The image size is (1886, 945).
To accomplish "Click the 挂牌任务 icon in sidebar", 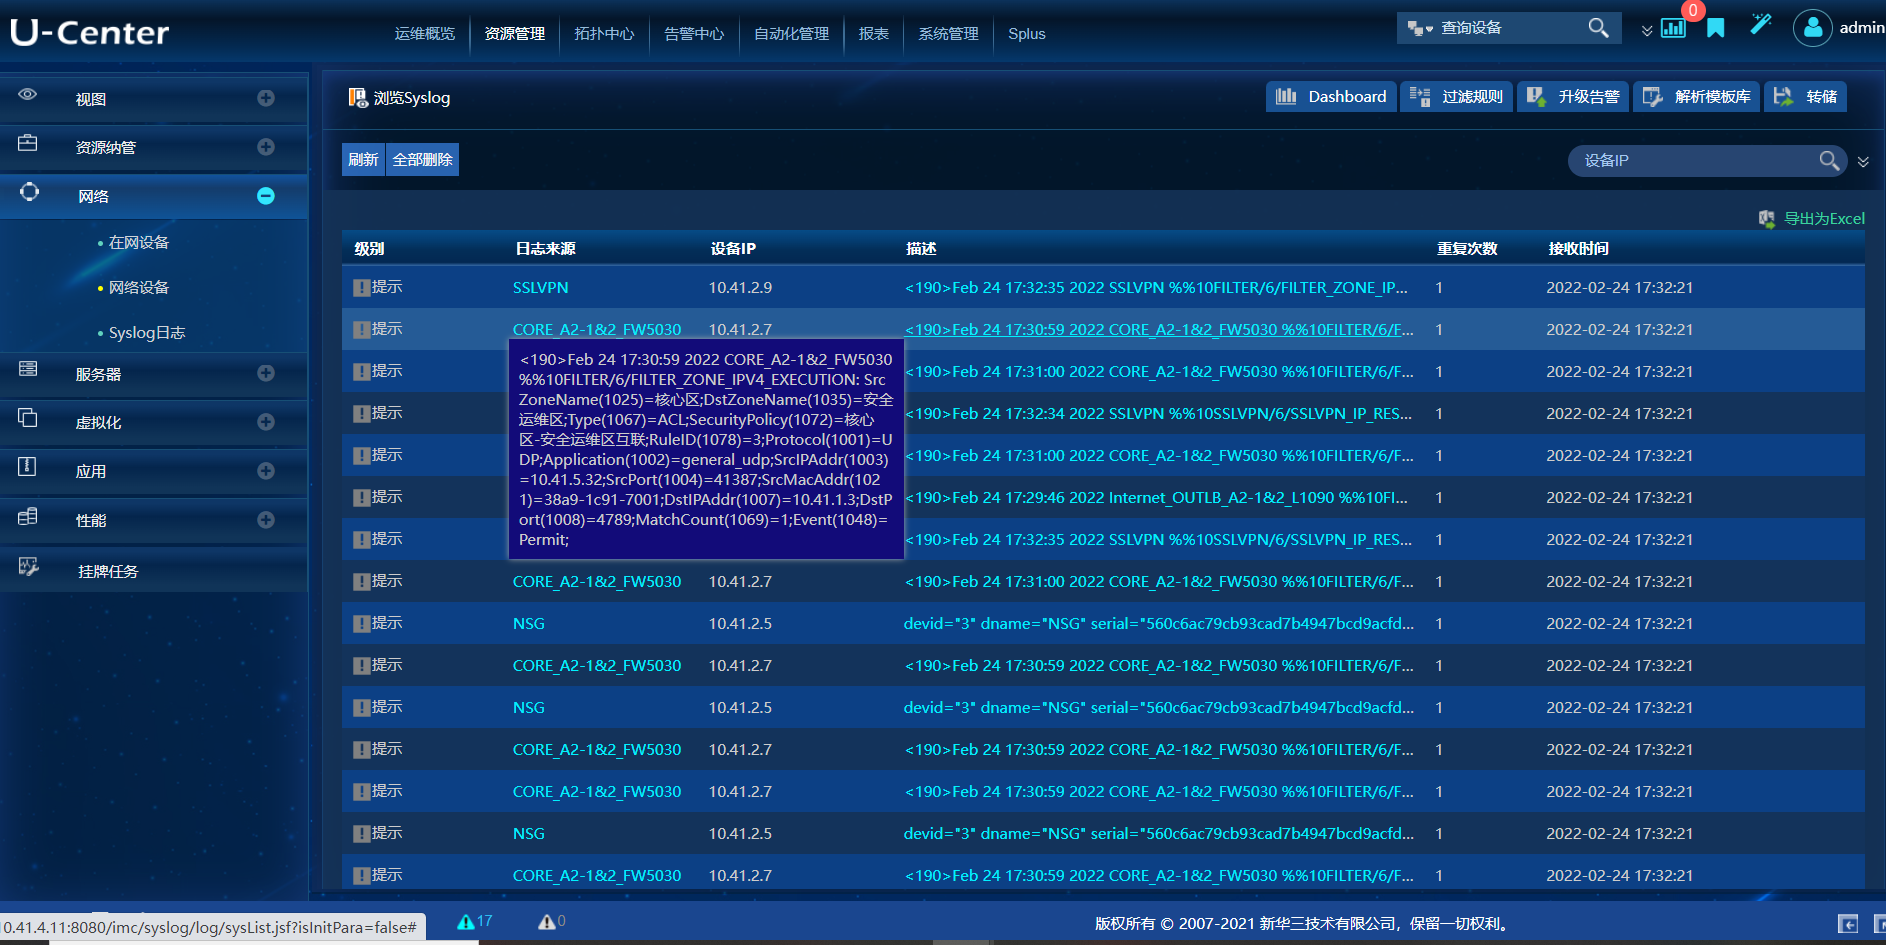I will coord(29,567).
